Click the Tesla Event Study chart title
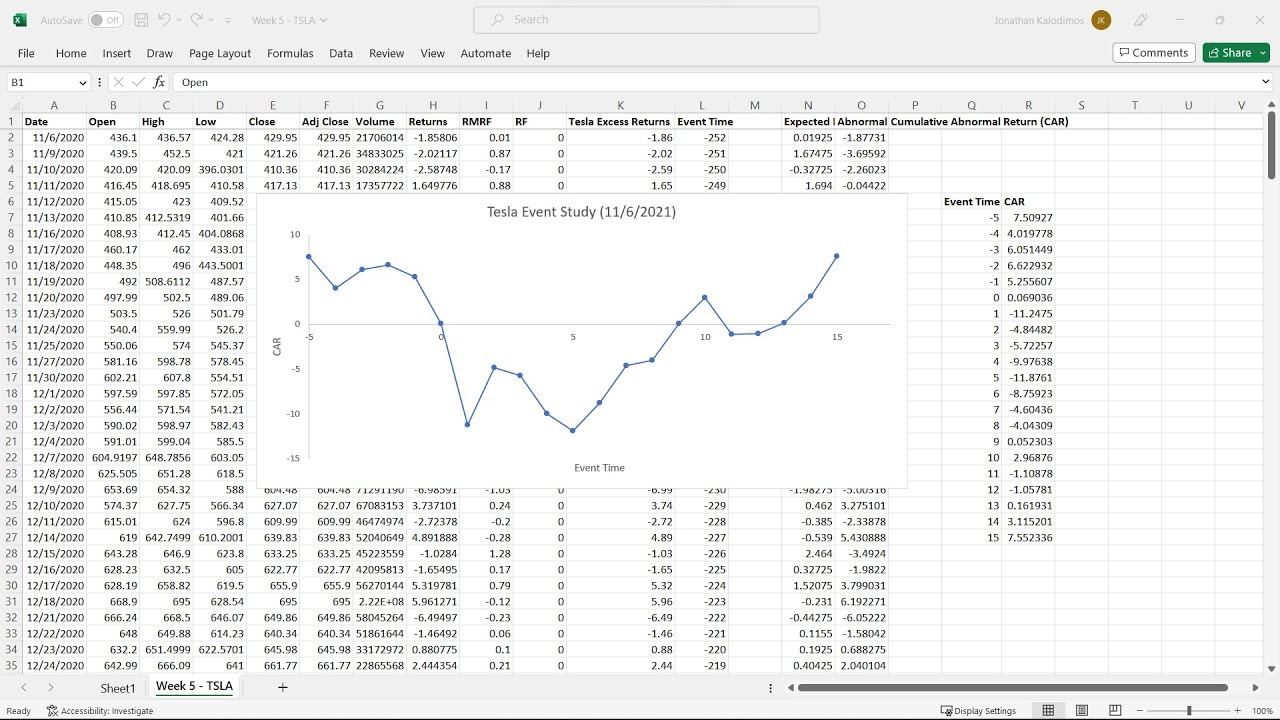 pyautogui.click(x=581, y=212)
